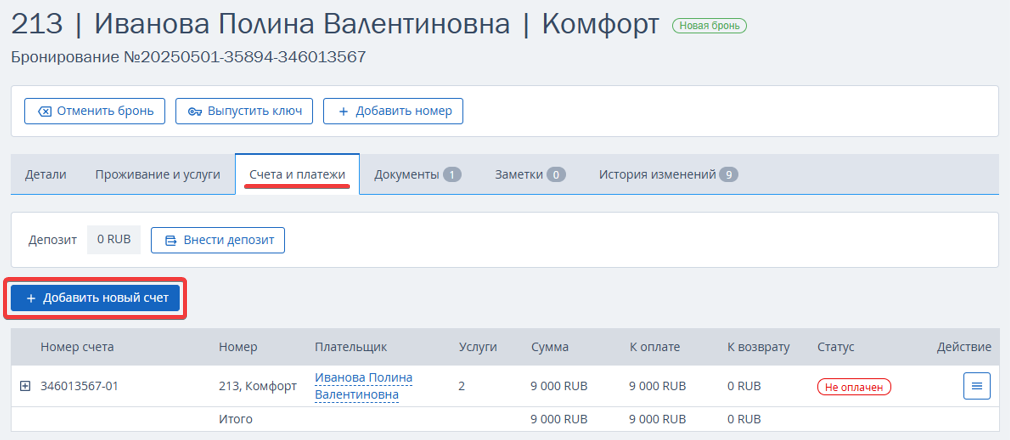Click the 'Итого' row label

point(235,419)
